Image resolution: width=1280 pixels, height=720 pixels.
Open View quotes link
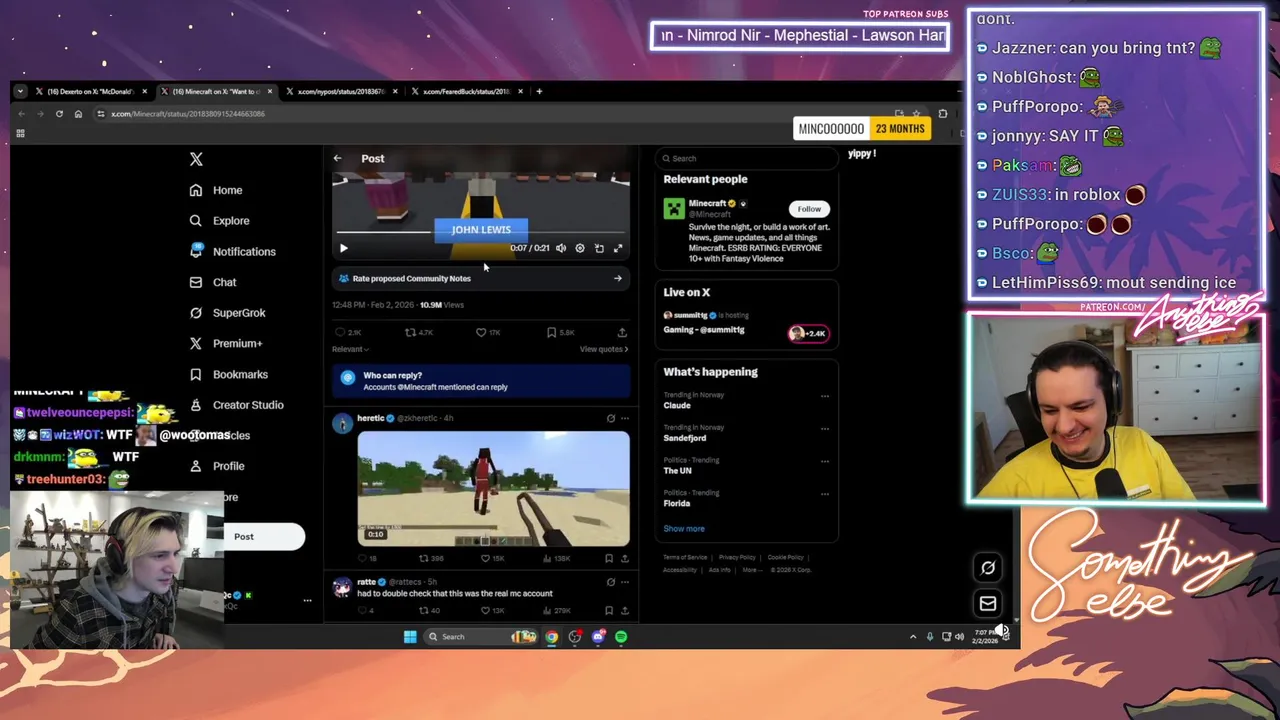click(604, 349)
